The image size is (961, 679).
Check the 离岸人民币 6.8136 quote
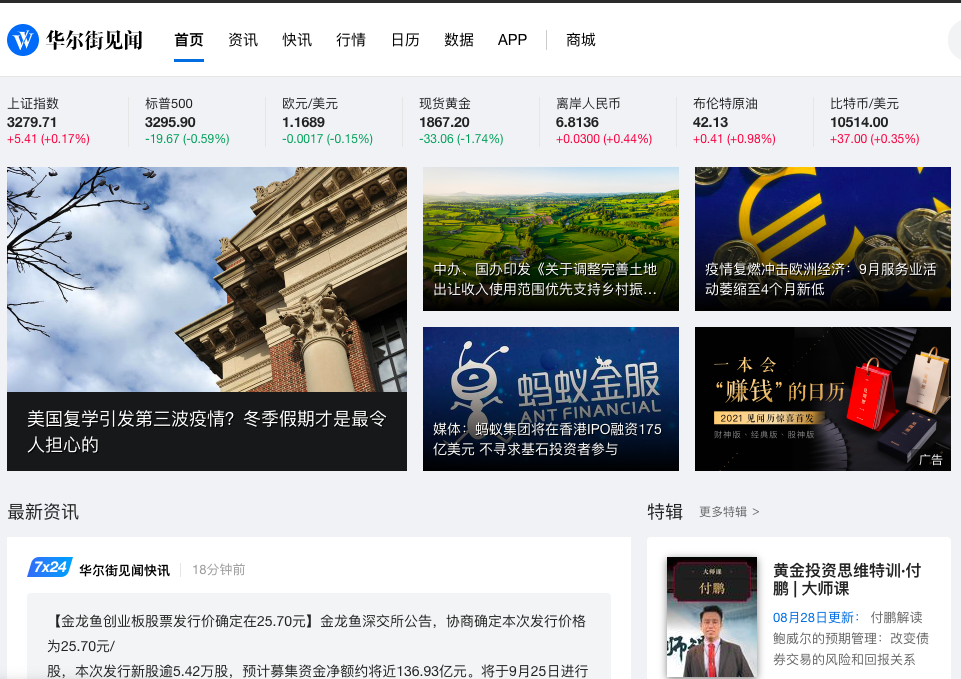(x=604, y=121)
